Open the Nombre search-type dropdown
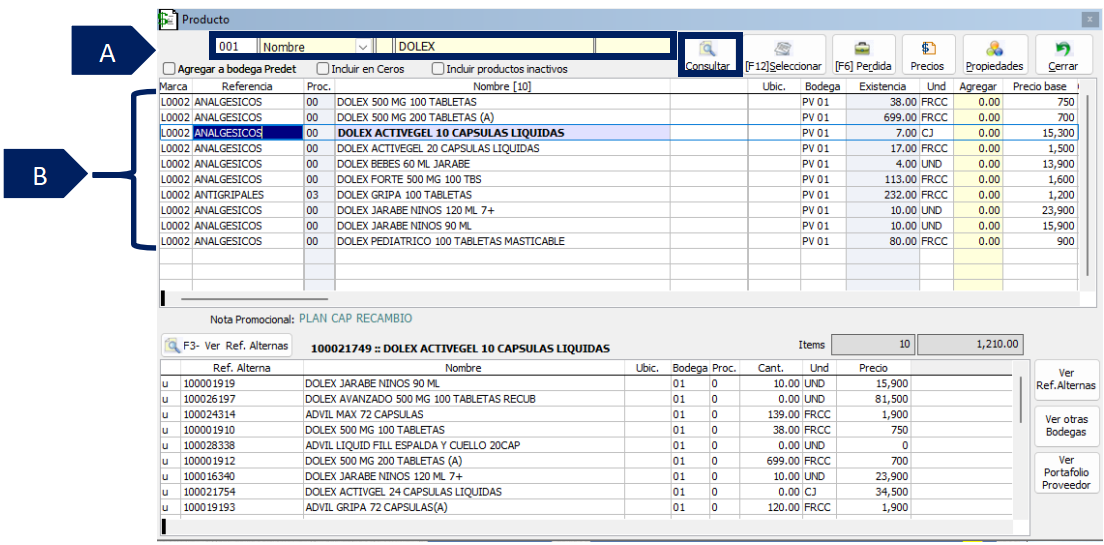 point(364,46)
